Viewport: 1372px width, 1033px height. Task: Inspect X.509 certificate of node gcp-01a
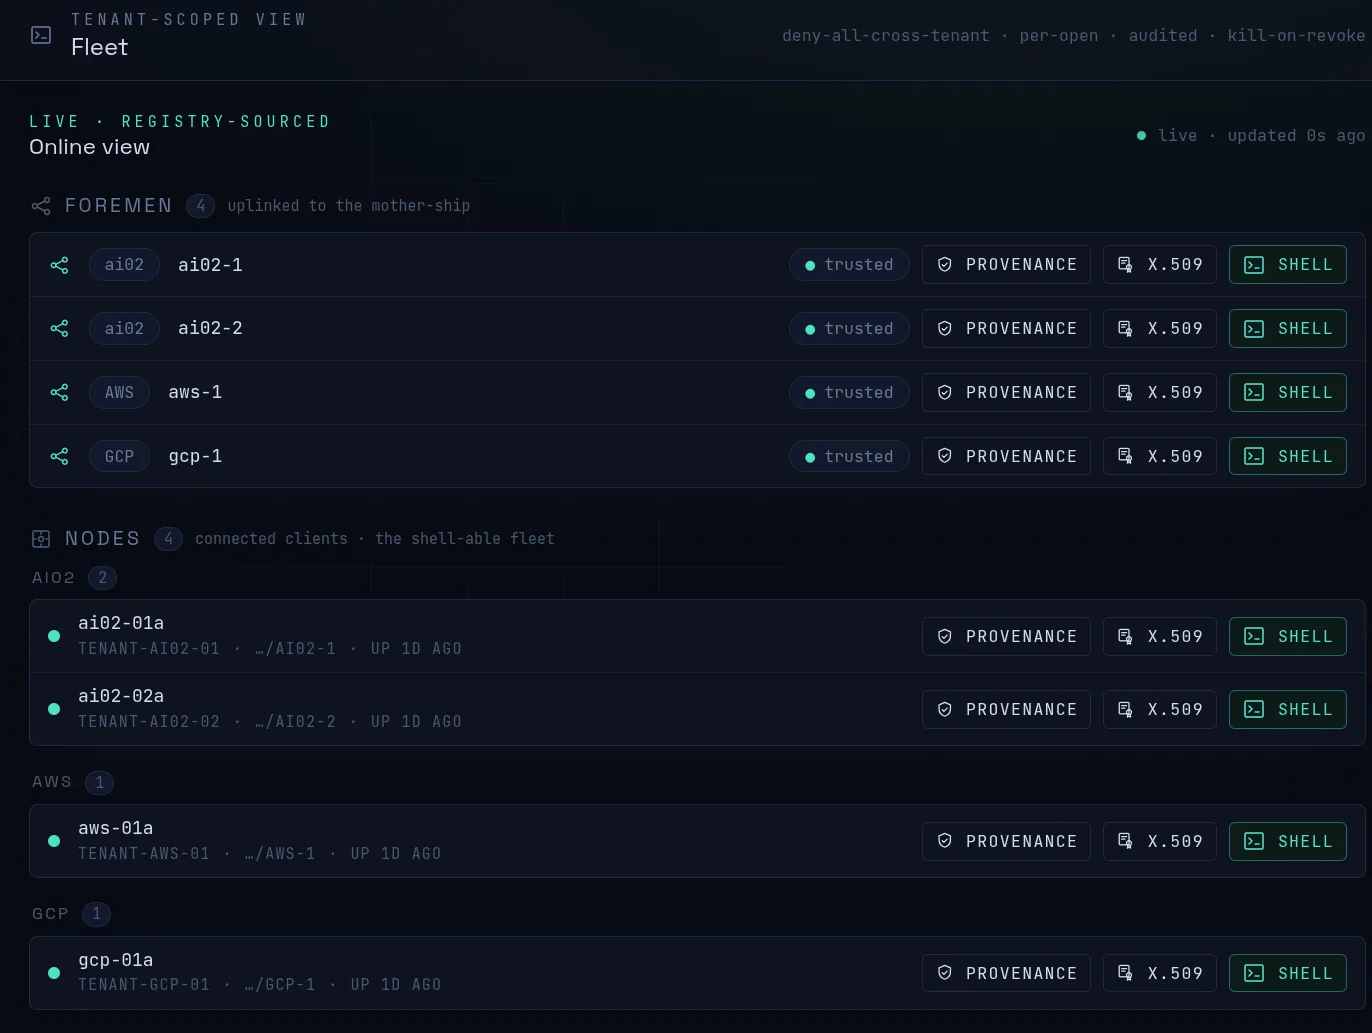1159,974
